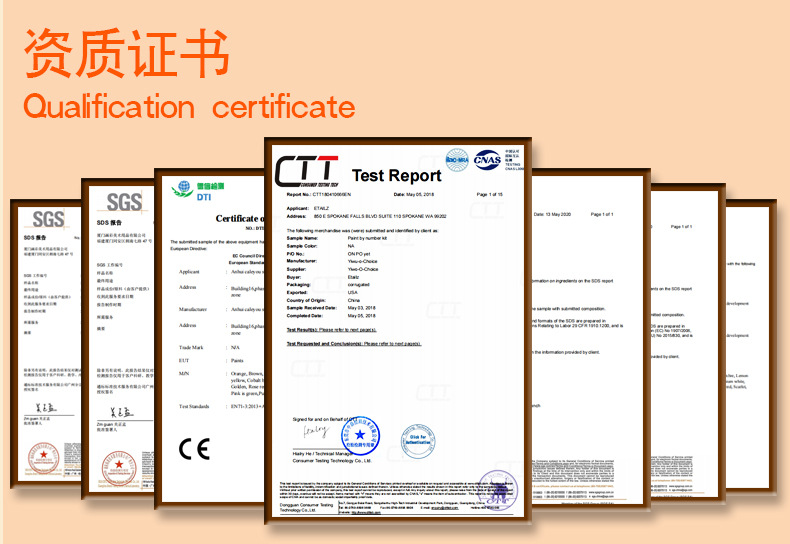Click the 'Certificate o' title on the DTI certificate

(239, 218)
